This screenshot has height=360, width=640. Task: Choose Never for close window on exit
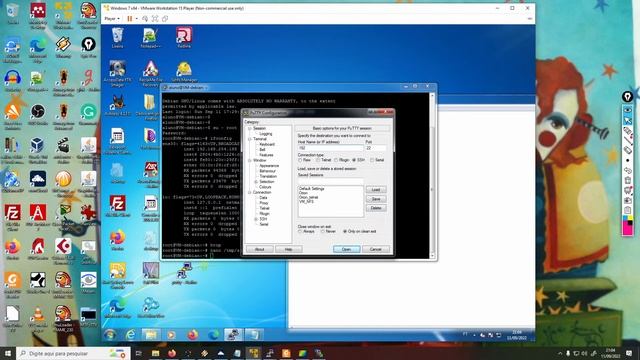(x=322, y=231)
